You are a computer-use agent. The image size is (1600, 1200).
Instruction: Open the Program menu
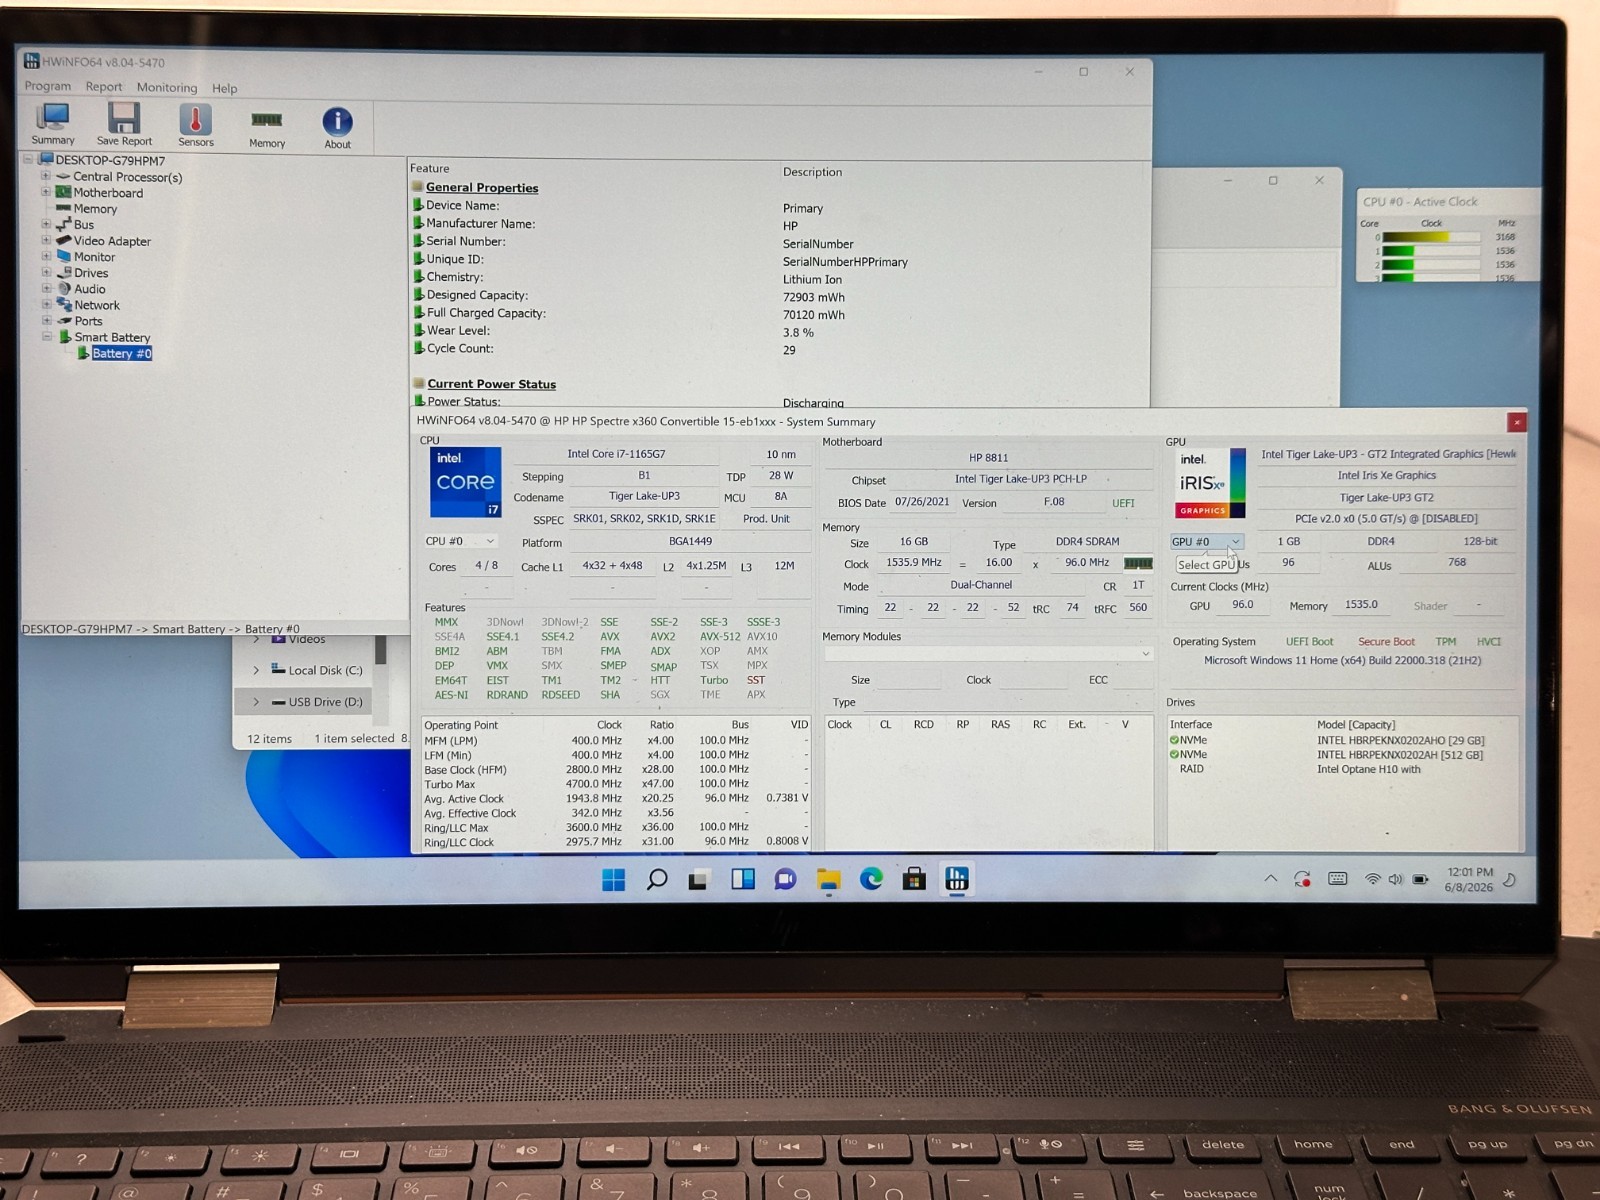(48, 86)
